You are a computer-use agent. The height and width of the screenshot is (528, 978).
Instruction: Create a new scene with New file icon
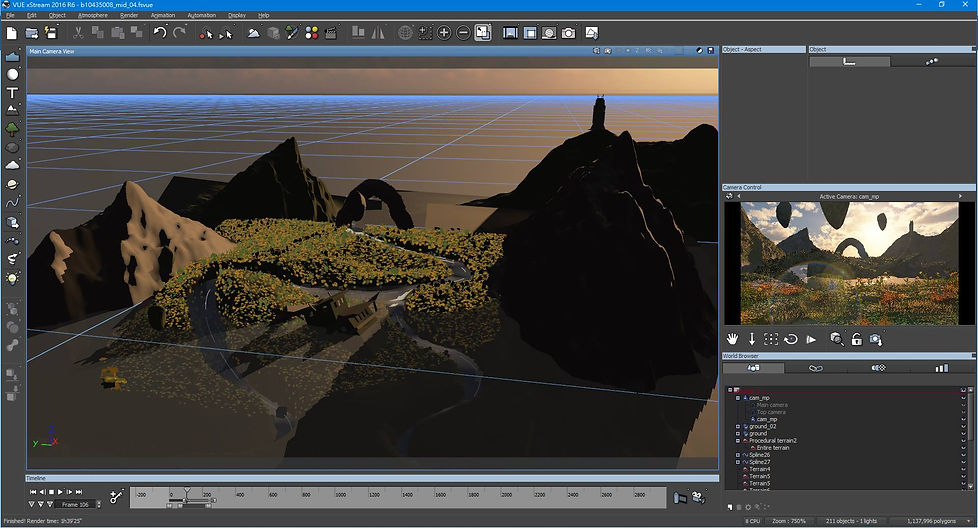(12, 33)
